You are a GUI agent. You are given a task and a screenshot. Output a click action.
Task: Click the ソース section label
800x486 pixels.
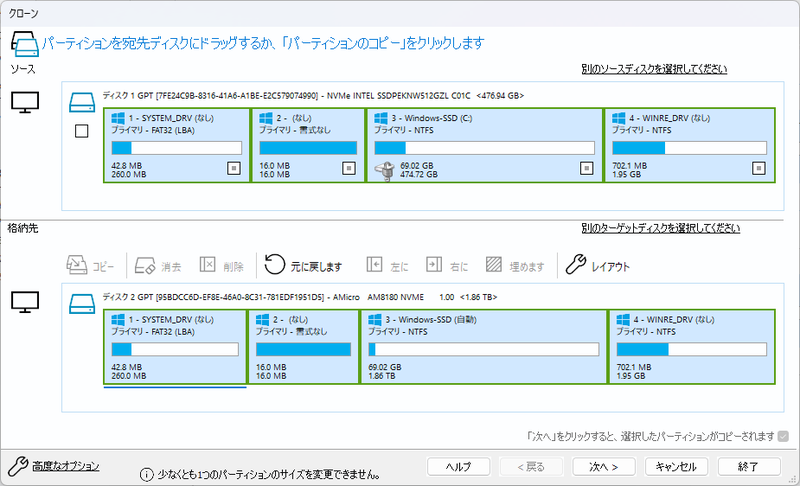click(22, 69)
